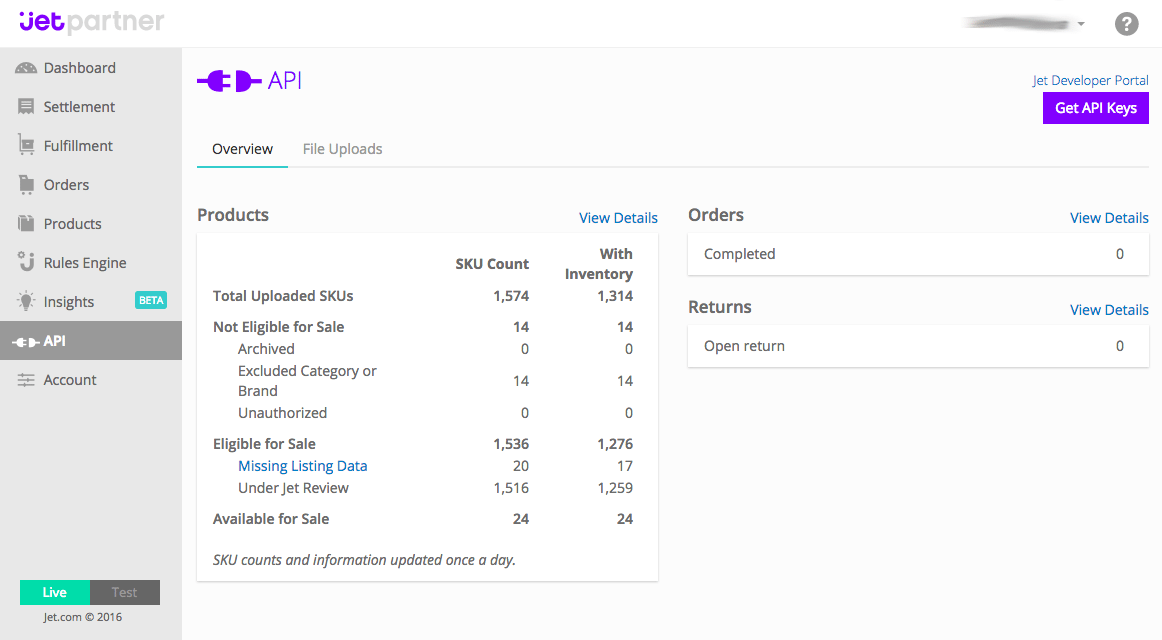Open the account dropdown arrow at top right
The width and height of the screenshot is (1162, 640).
point(1081,24)
